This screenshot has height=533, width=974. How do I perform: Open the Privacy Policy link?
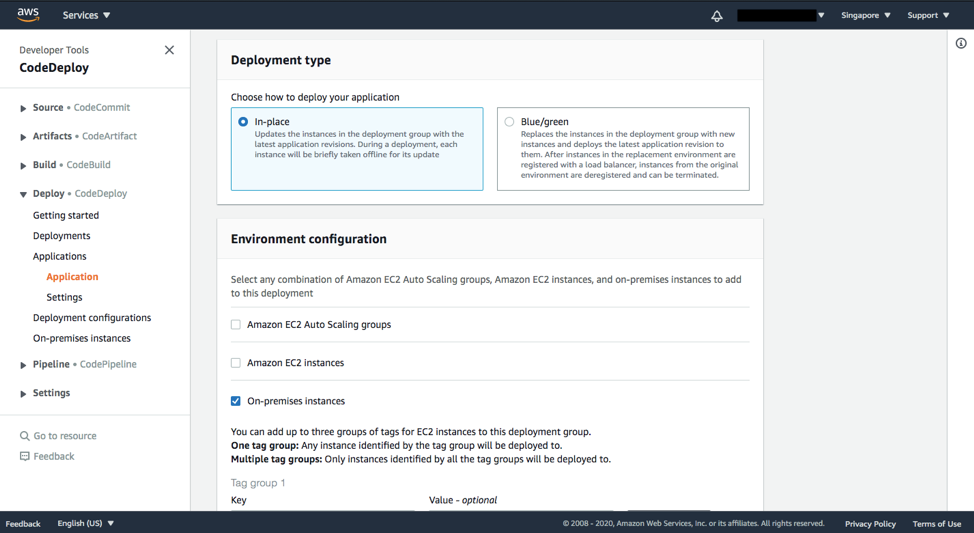pos(870,524)
